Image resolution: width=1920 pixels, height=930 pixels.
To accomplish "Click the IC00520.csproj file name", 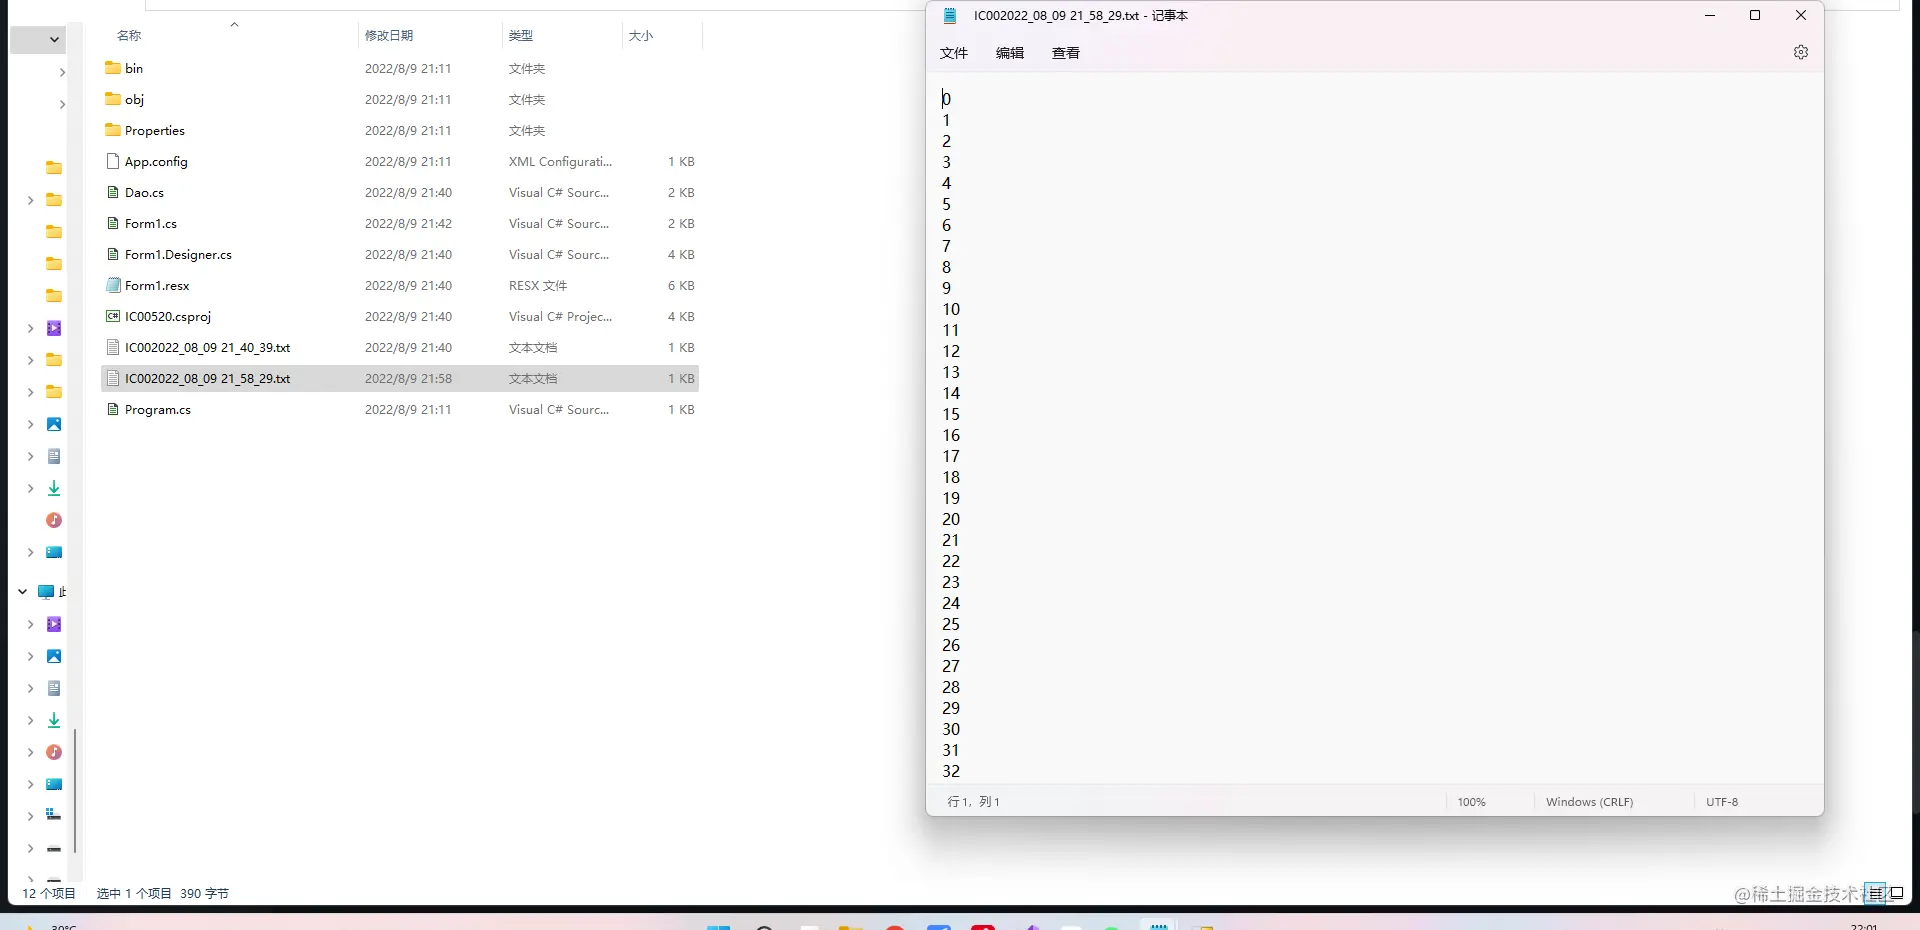I will click(168, 317).
